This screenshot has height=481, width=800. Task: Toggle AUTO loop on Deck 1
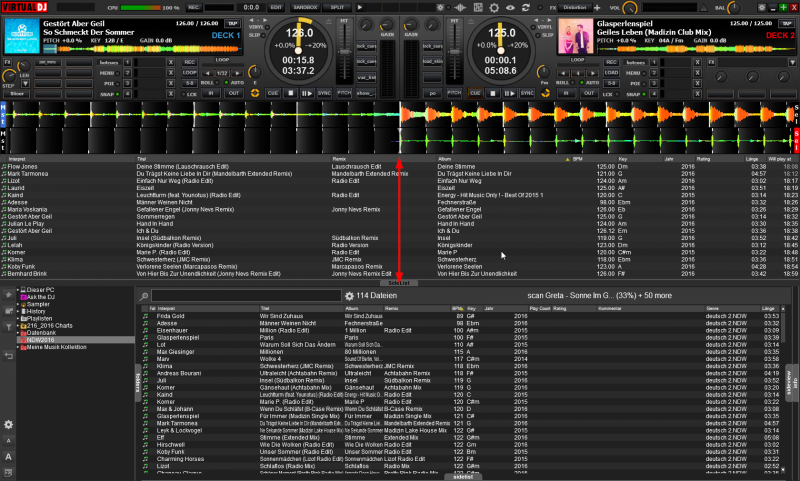pos(234,83)
